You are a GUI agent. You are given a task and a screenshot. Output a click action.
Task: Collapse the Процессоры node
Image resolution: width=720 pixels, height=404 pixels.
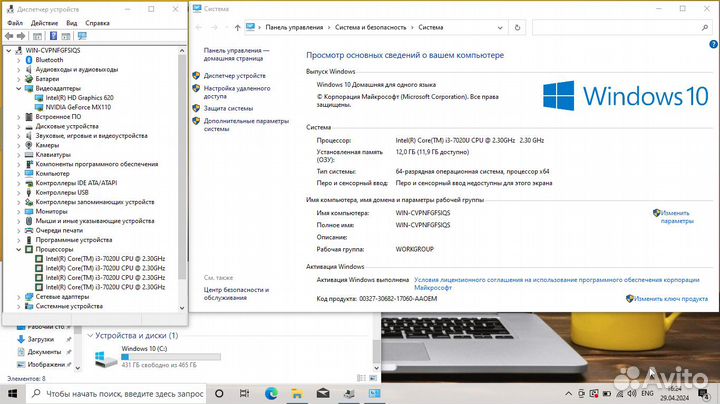[x=19, y=249]
